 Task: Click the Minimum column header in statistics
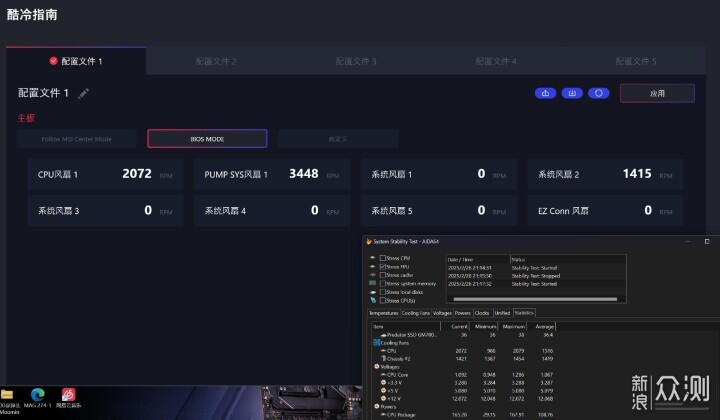(x=485, y=326)
